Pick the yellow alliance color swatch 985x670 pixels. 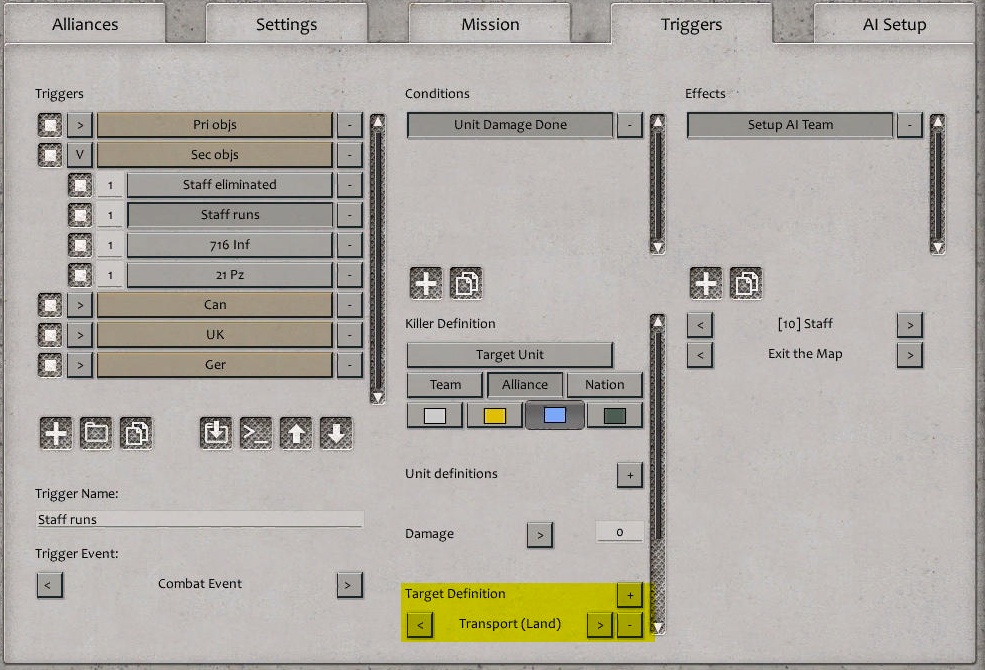tap(494, 414)
